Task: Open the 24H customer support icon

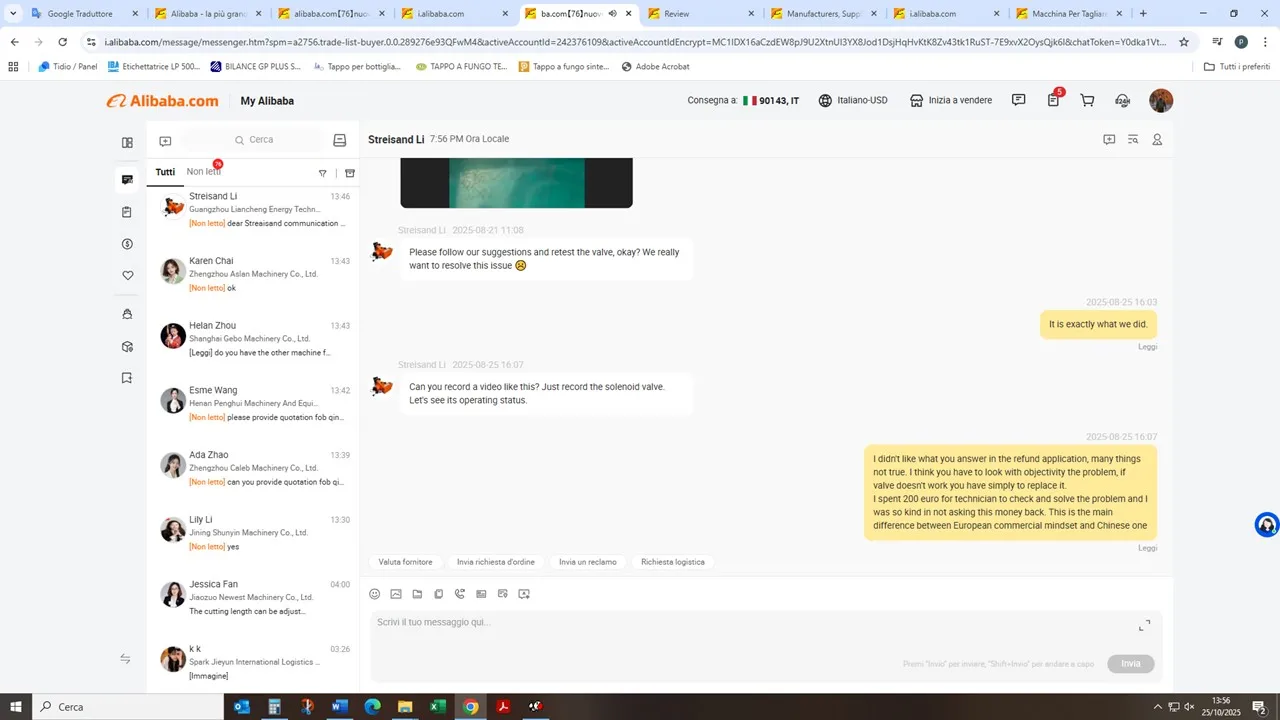Action: 1122,101
